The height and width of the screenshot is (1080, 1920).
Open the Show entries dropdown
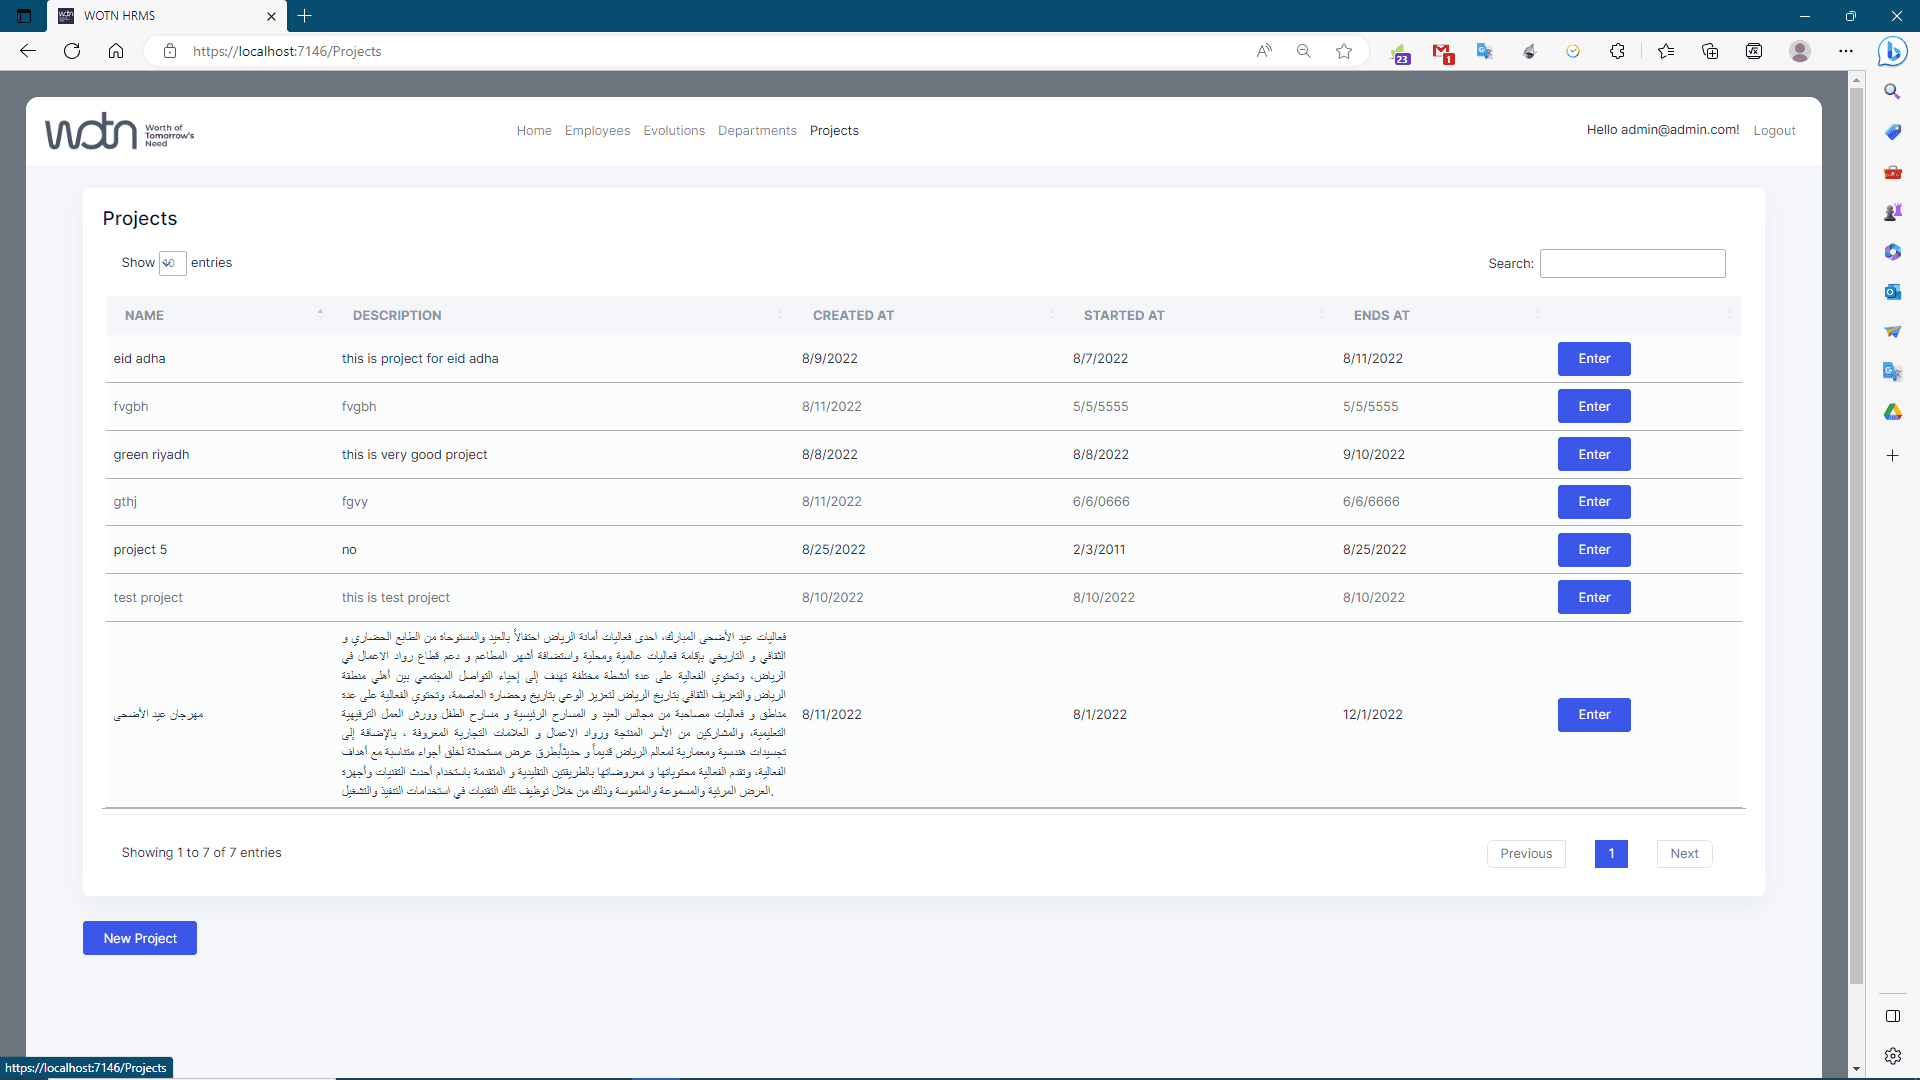172,263
